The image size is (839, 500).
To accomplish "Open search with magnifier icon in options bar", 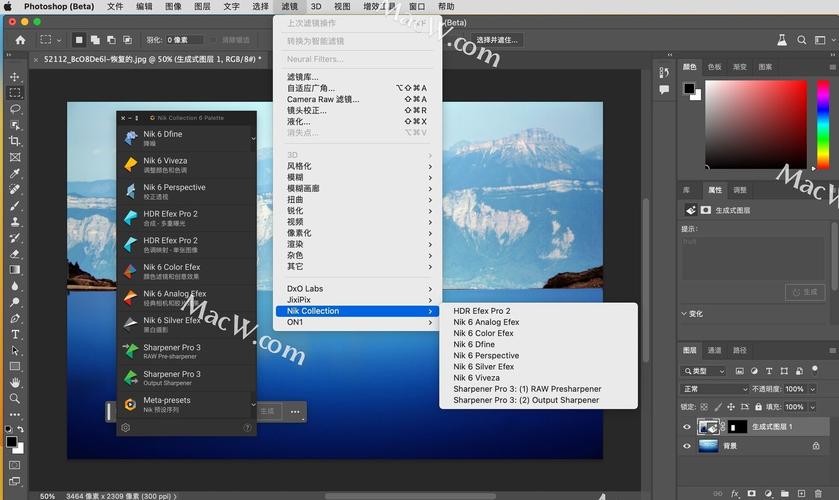I will click(x=801, y=40).
